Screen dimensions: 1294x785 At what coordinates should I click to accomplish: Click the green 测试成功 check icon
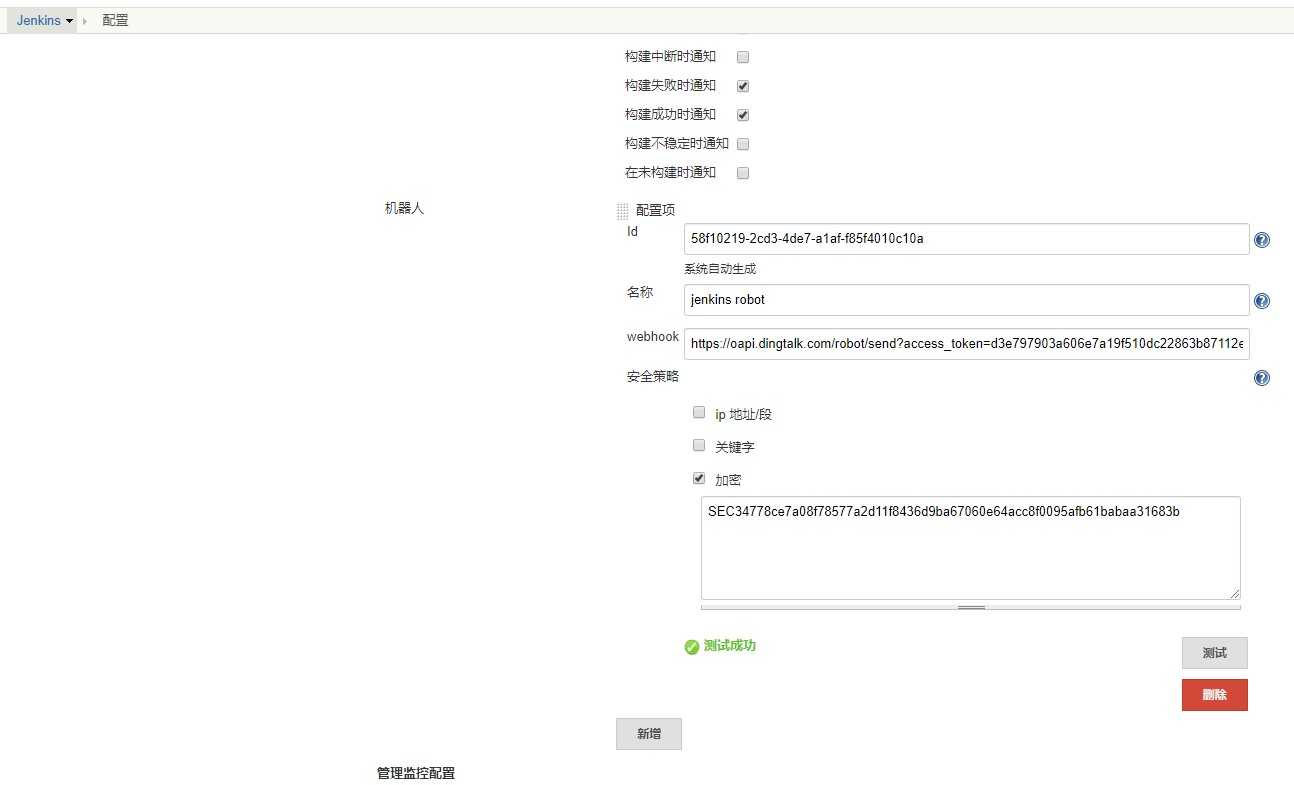pos(691,647)
